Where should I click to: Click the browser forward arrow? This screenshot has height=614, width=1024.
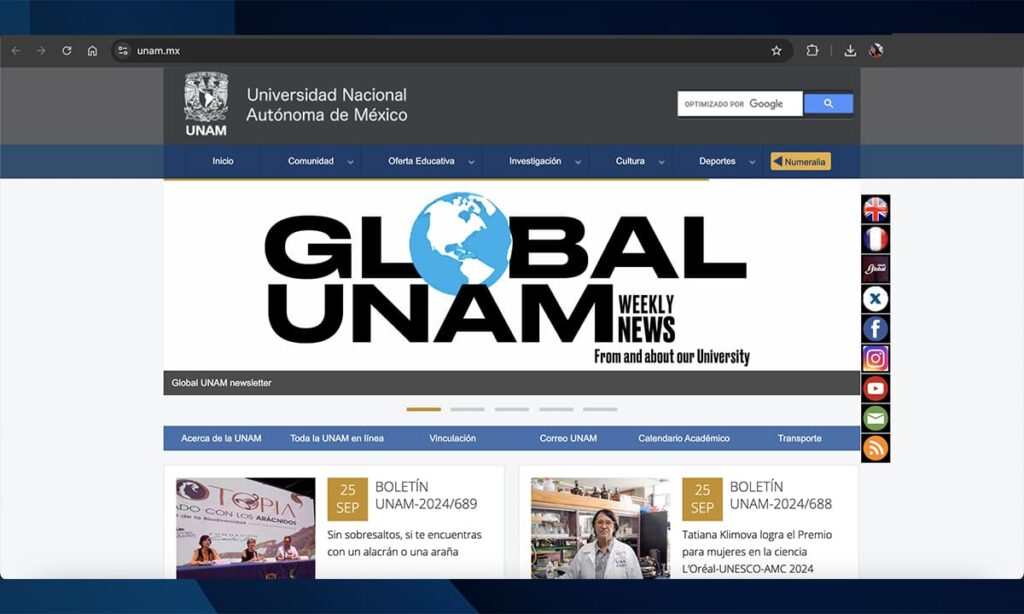pos(41,51)
